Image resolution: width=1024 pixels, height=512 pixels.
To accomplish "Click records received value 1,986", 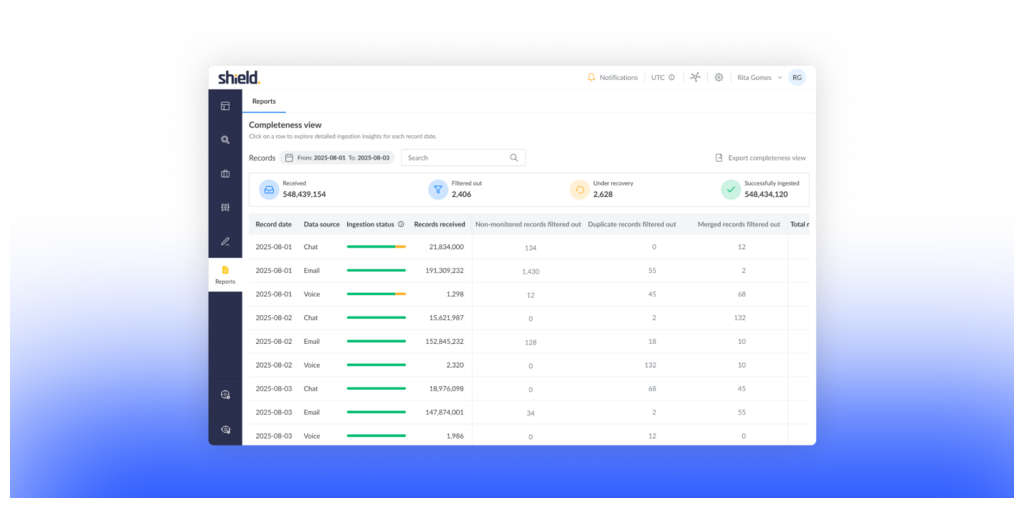I will [x=455, y=436].
